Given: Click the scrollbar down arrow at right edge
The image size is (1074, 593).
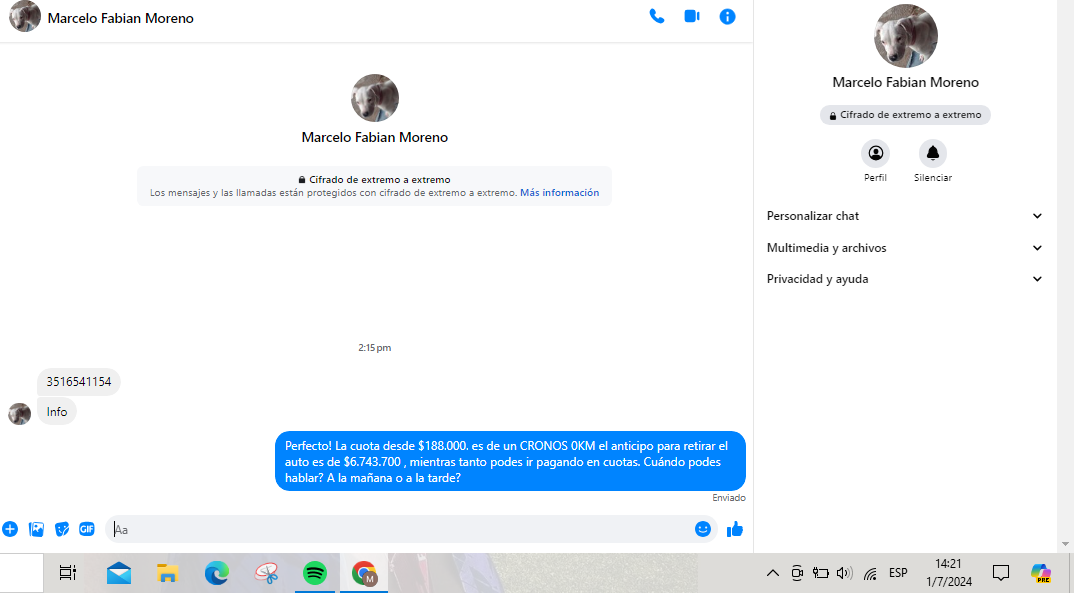Looking at the screenshot, I should [x=1065, y=544].
